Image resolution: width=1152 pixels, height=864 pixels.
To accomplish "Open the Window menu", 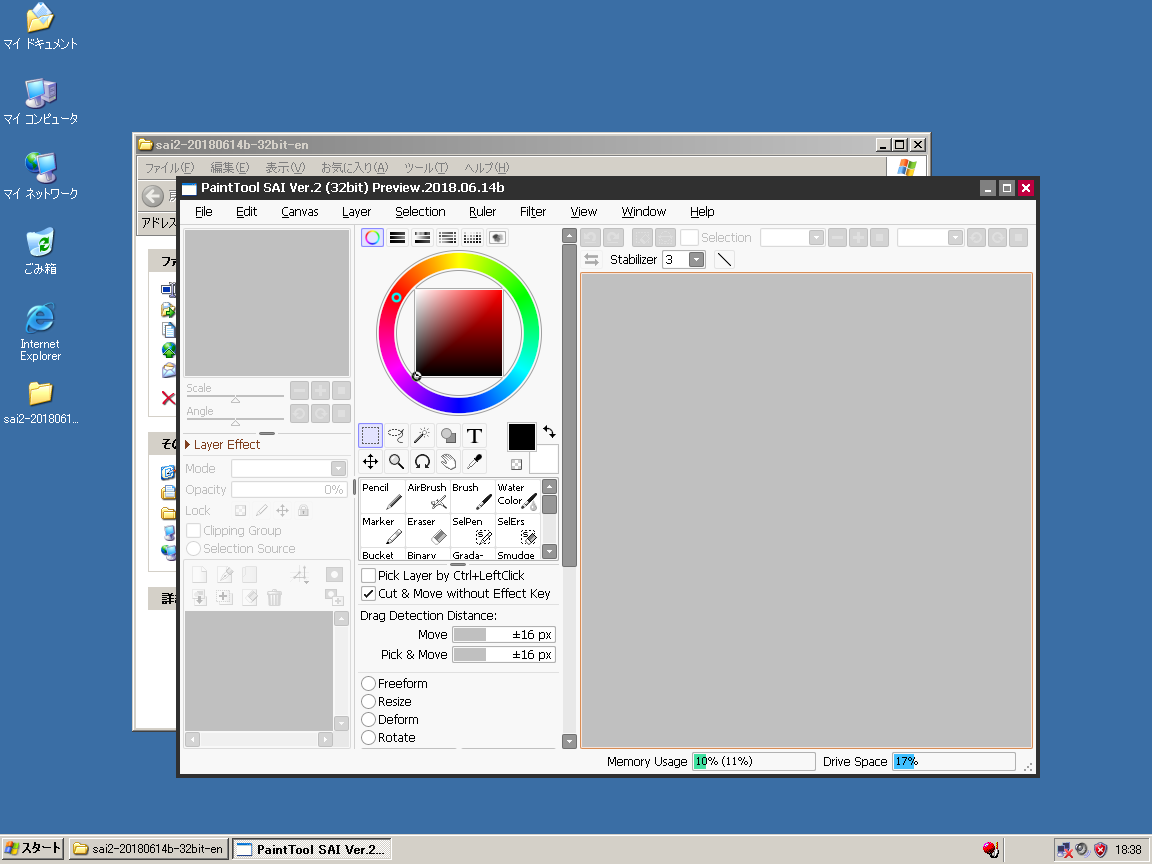I will (x=644, y=212).
